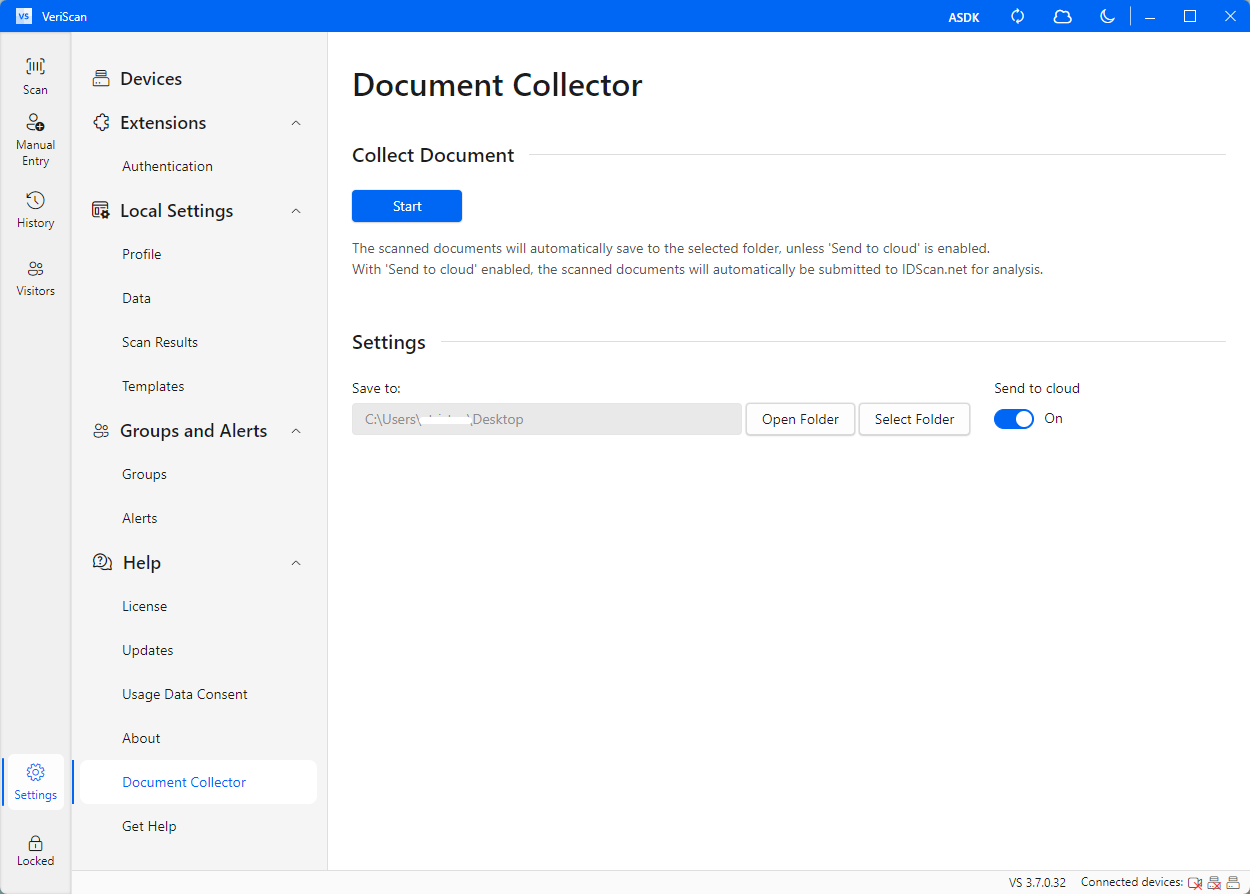Click the blue Start button
The width and height of the screenshot is (1250, 894).
[407, 206]
